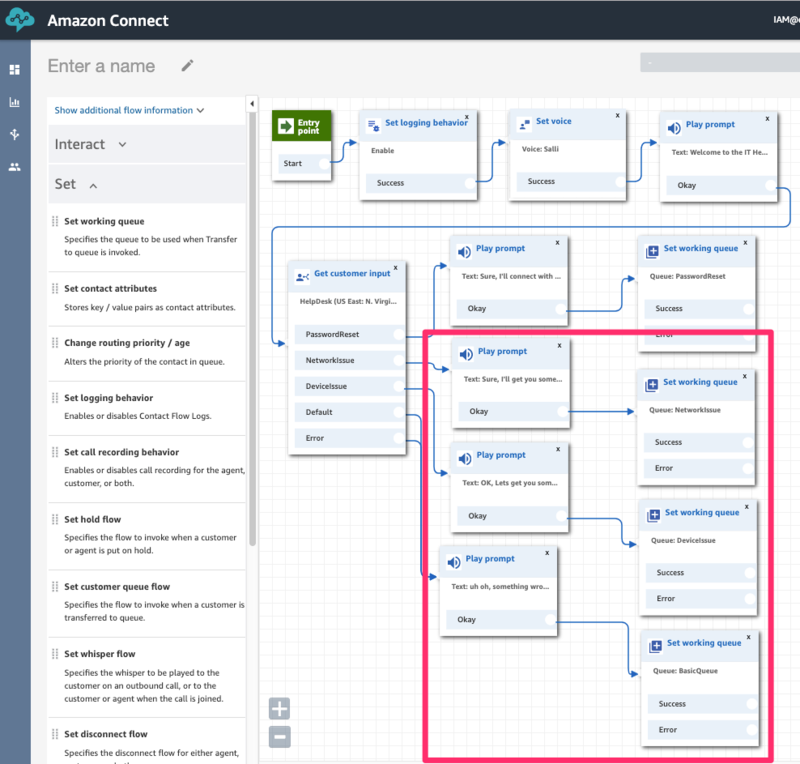Select the Set logging behavior library block
This screenshot has width=800, height=764.
click(147, 407)
